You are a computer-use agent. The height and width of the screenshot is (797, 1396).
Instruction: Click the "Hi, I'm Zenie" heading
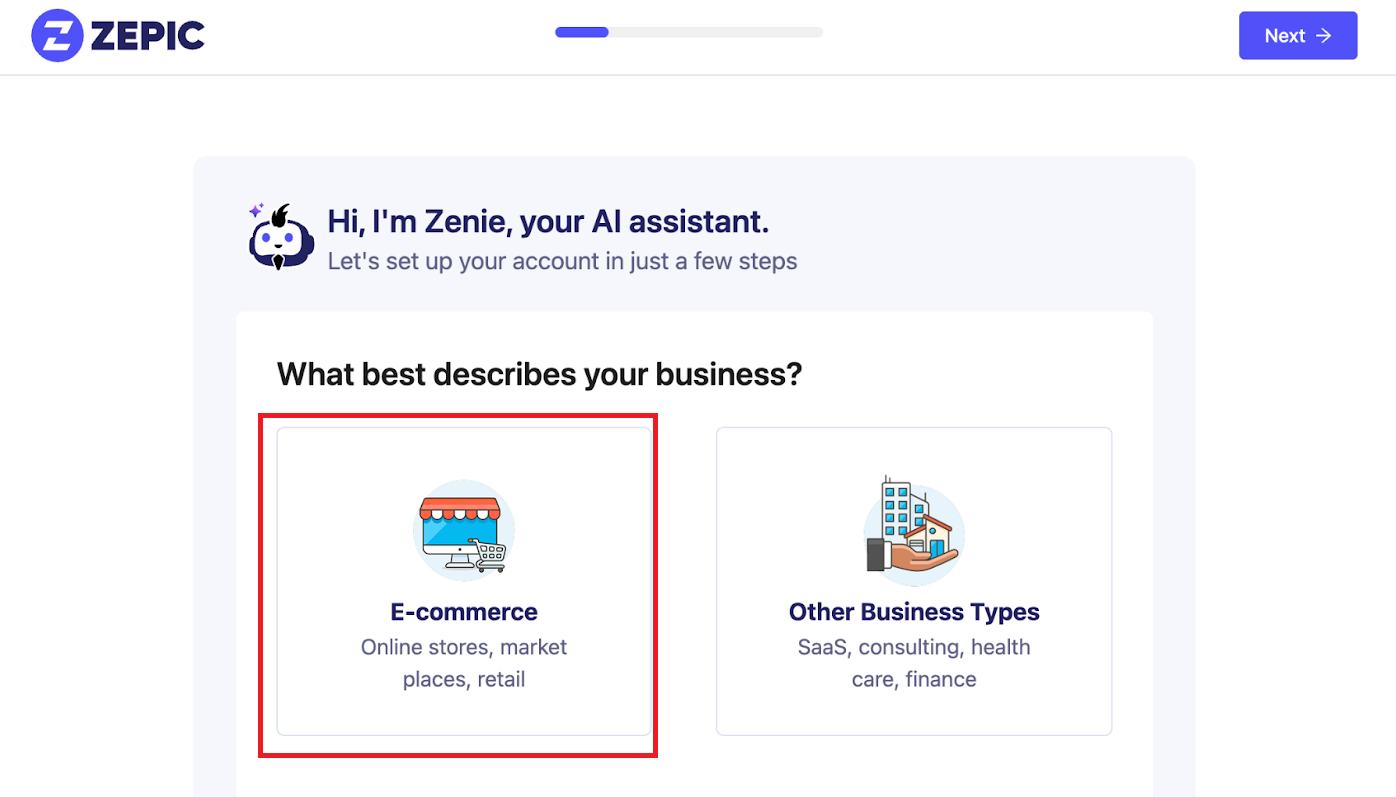pos(548,222)
